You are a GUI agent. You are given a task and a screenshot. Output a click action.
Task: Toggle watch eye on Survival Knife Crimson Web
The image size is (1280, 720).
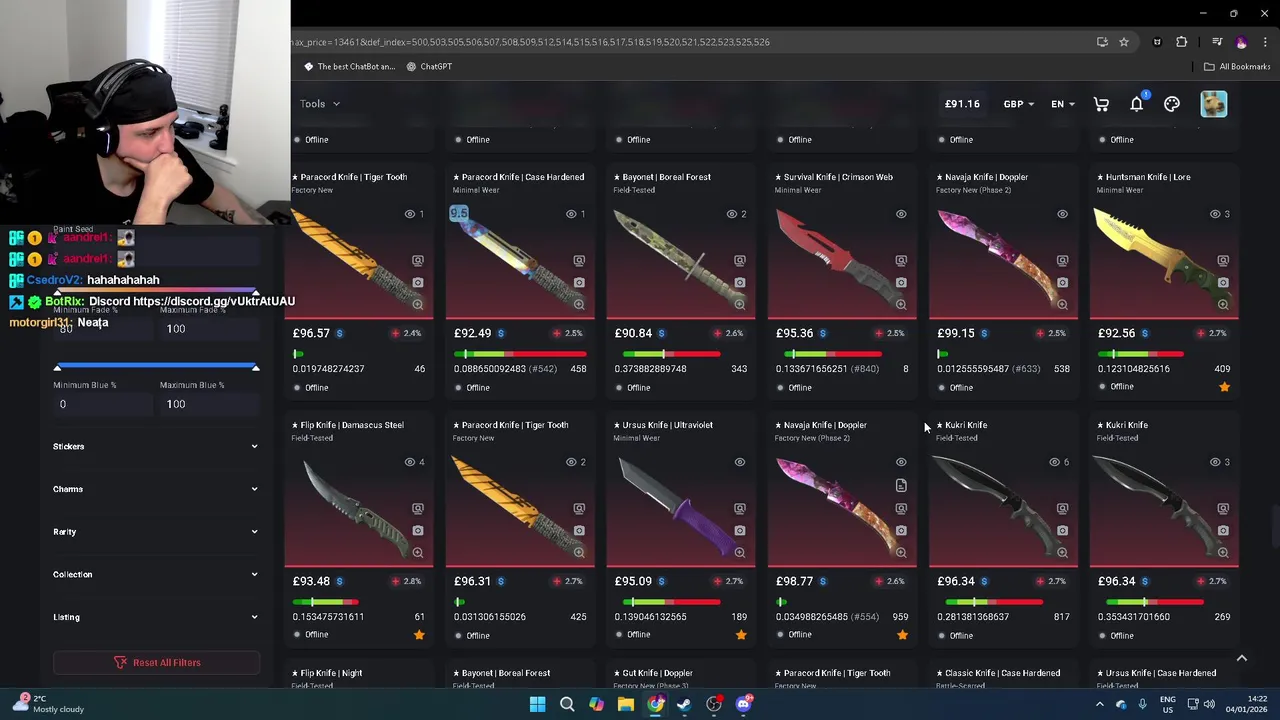(901, 214)
